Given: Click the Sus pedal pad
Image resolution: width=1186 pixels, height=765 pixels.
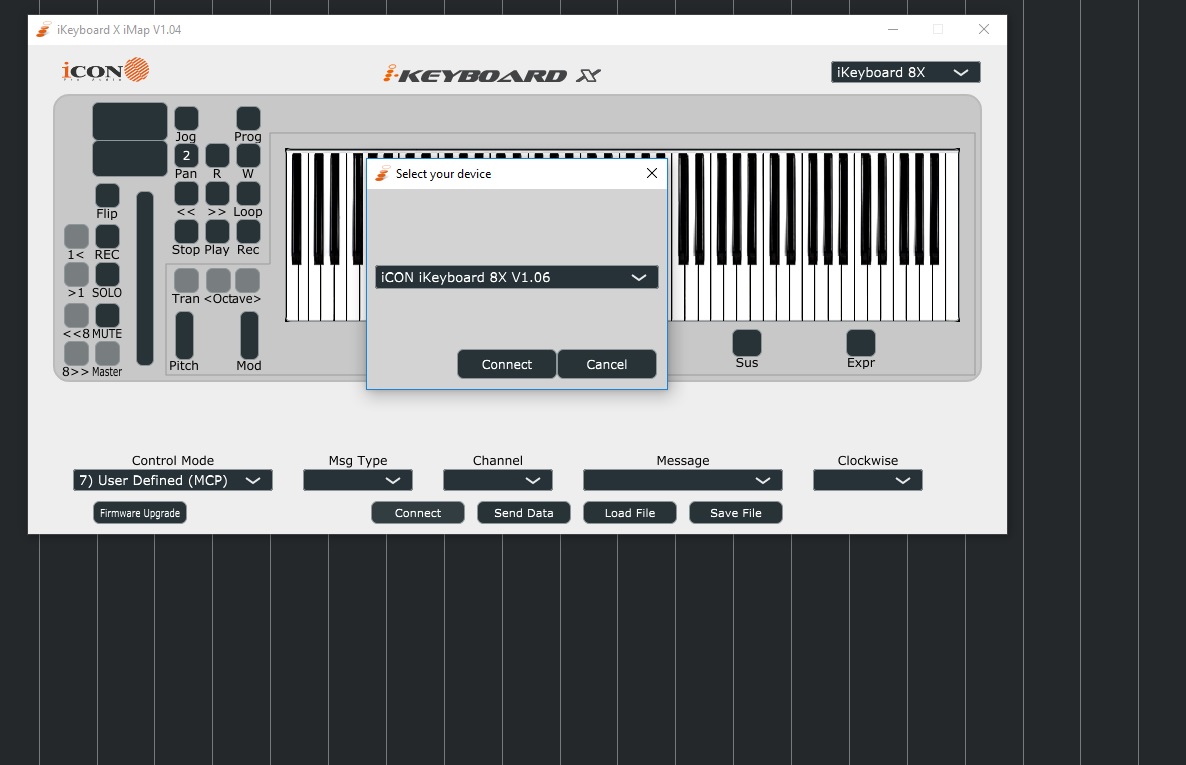Looking at the screenshot, I should pos(747,343).
